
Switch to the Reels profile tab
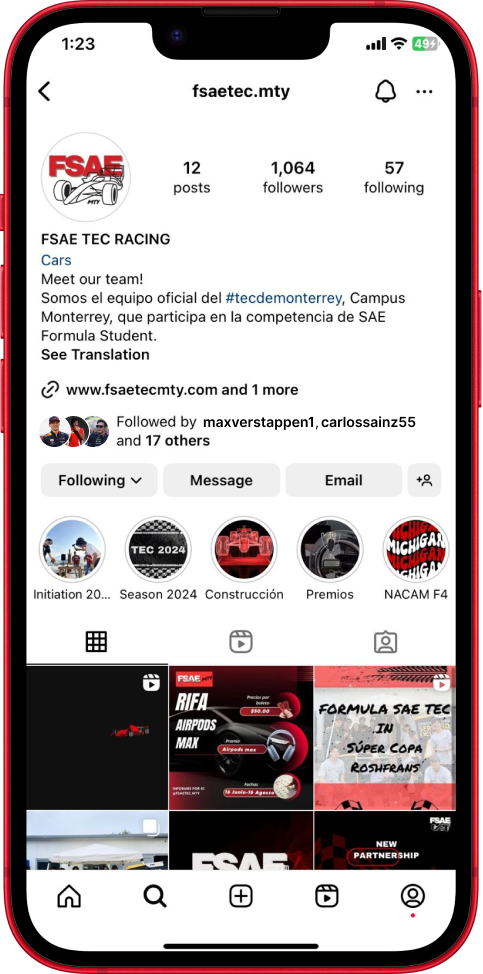click(x=241, y=642)
